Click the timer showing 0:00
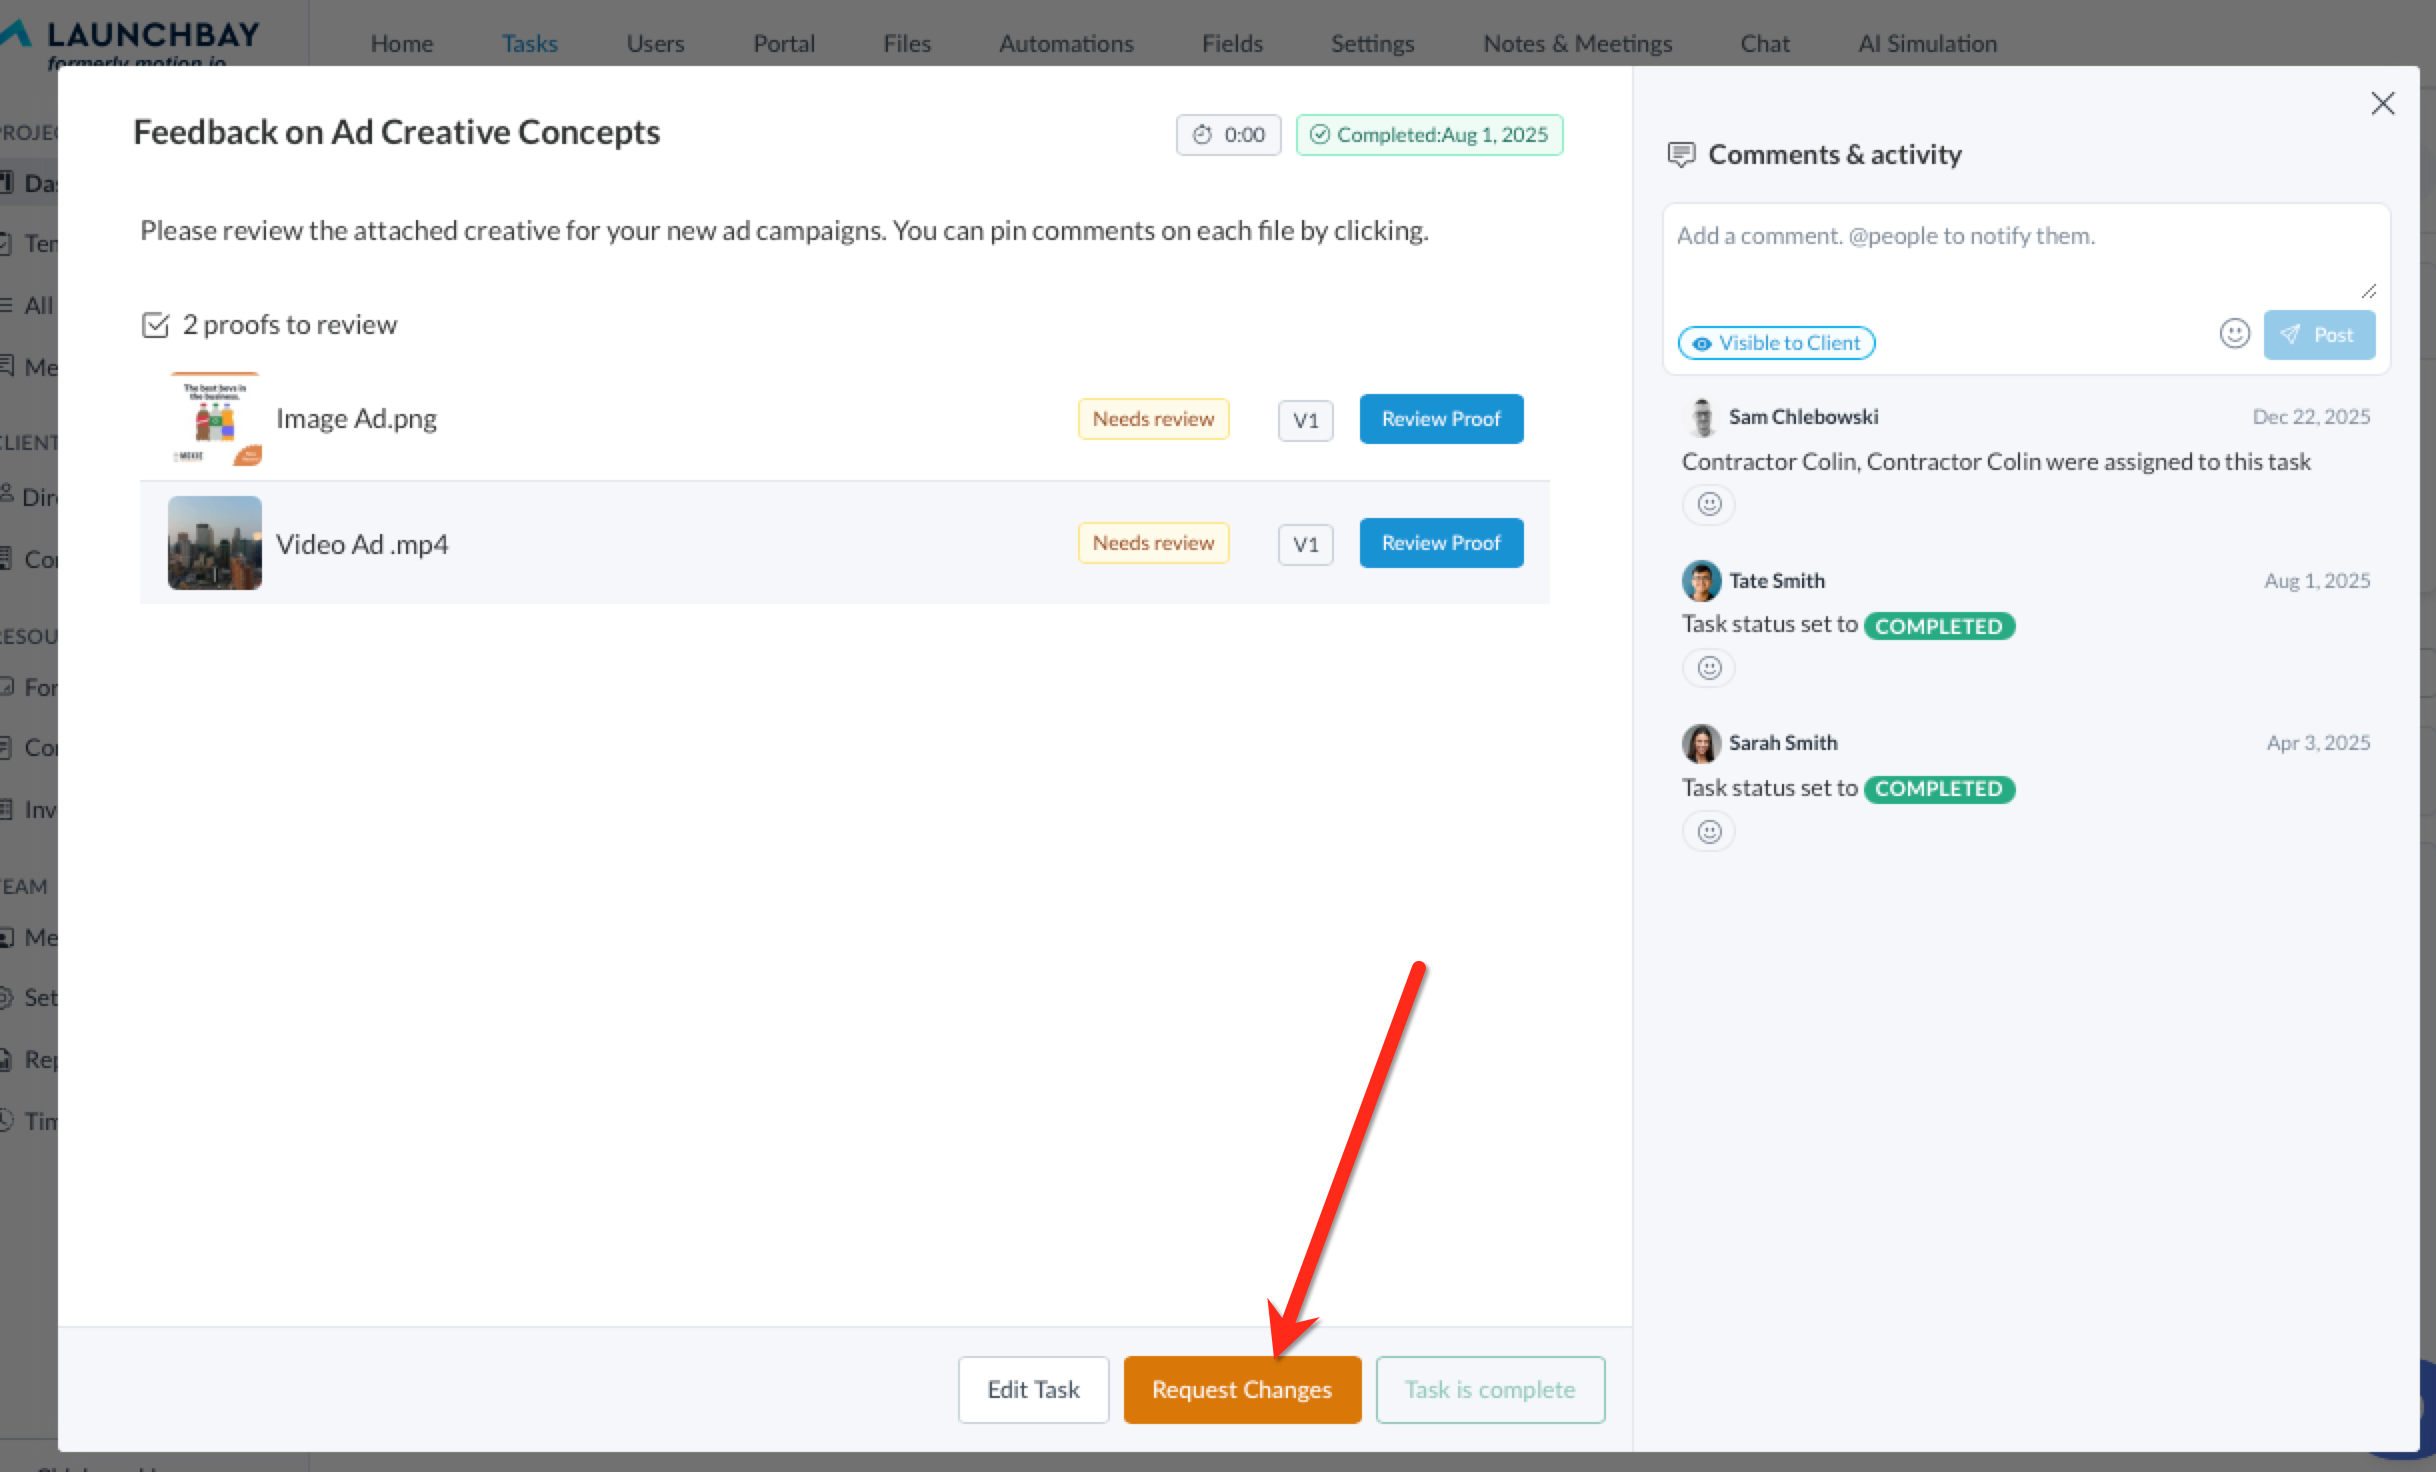 pyautogui.click(x=1228, y=135)
